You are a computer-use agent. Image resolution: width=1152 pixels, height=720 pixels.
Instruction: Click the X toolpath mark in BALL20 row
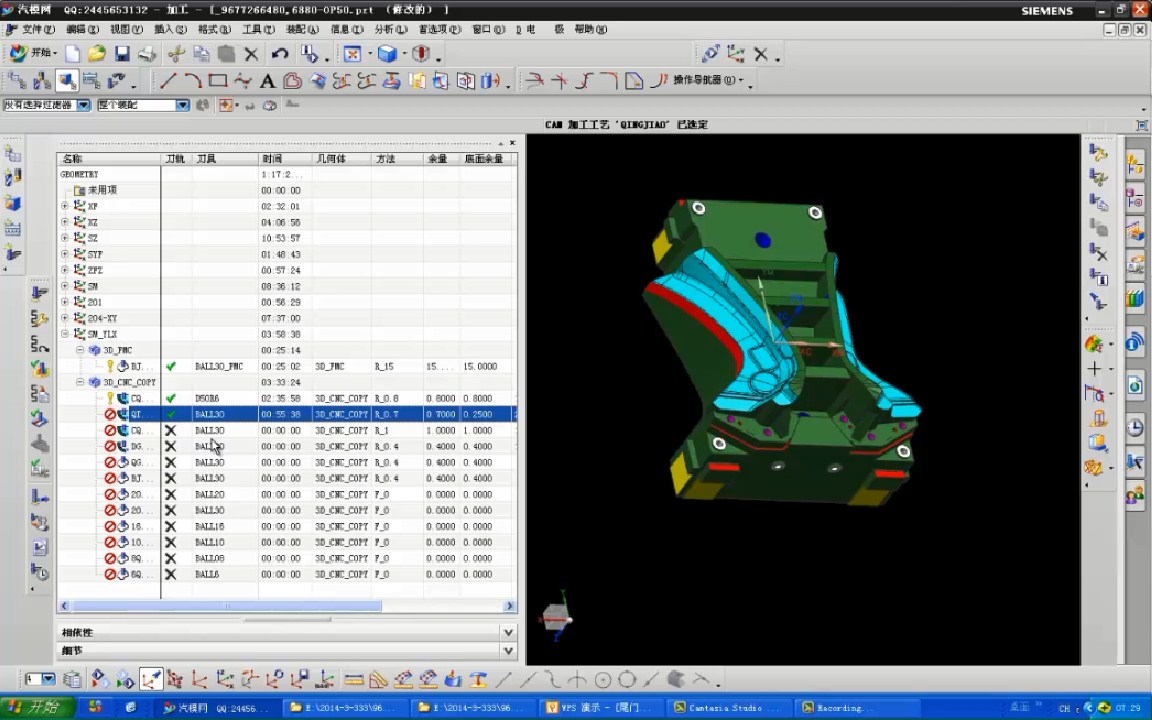point(170,494)
